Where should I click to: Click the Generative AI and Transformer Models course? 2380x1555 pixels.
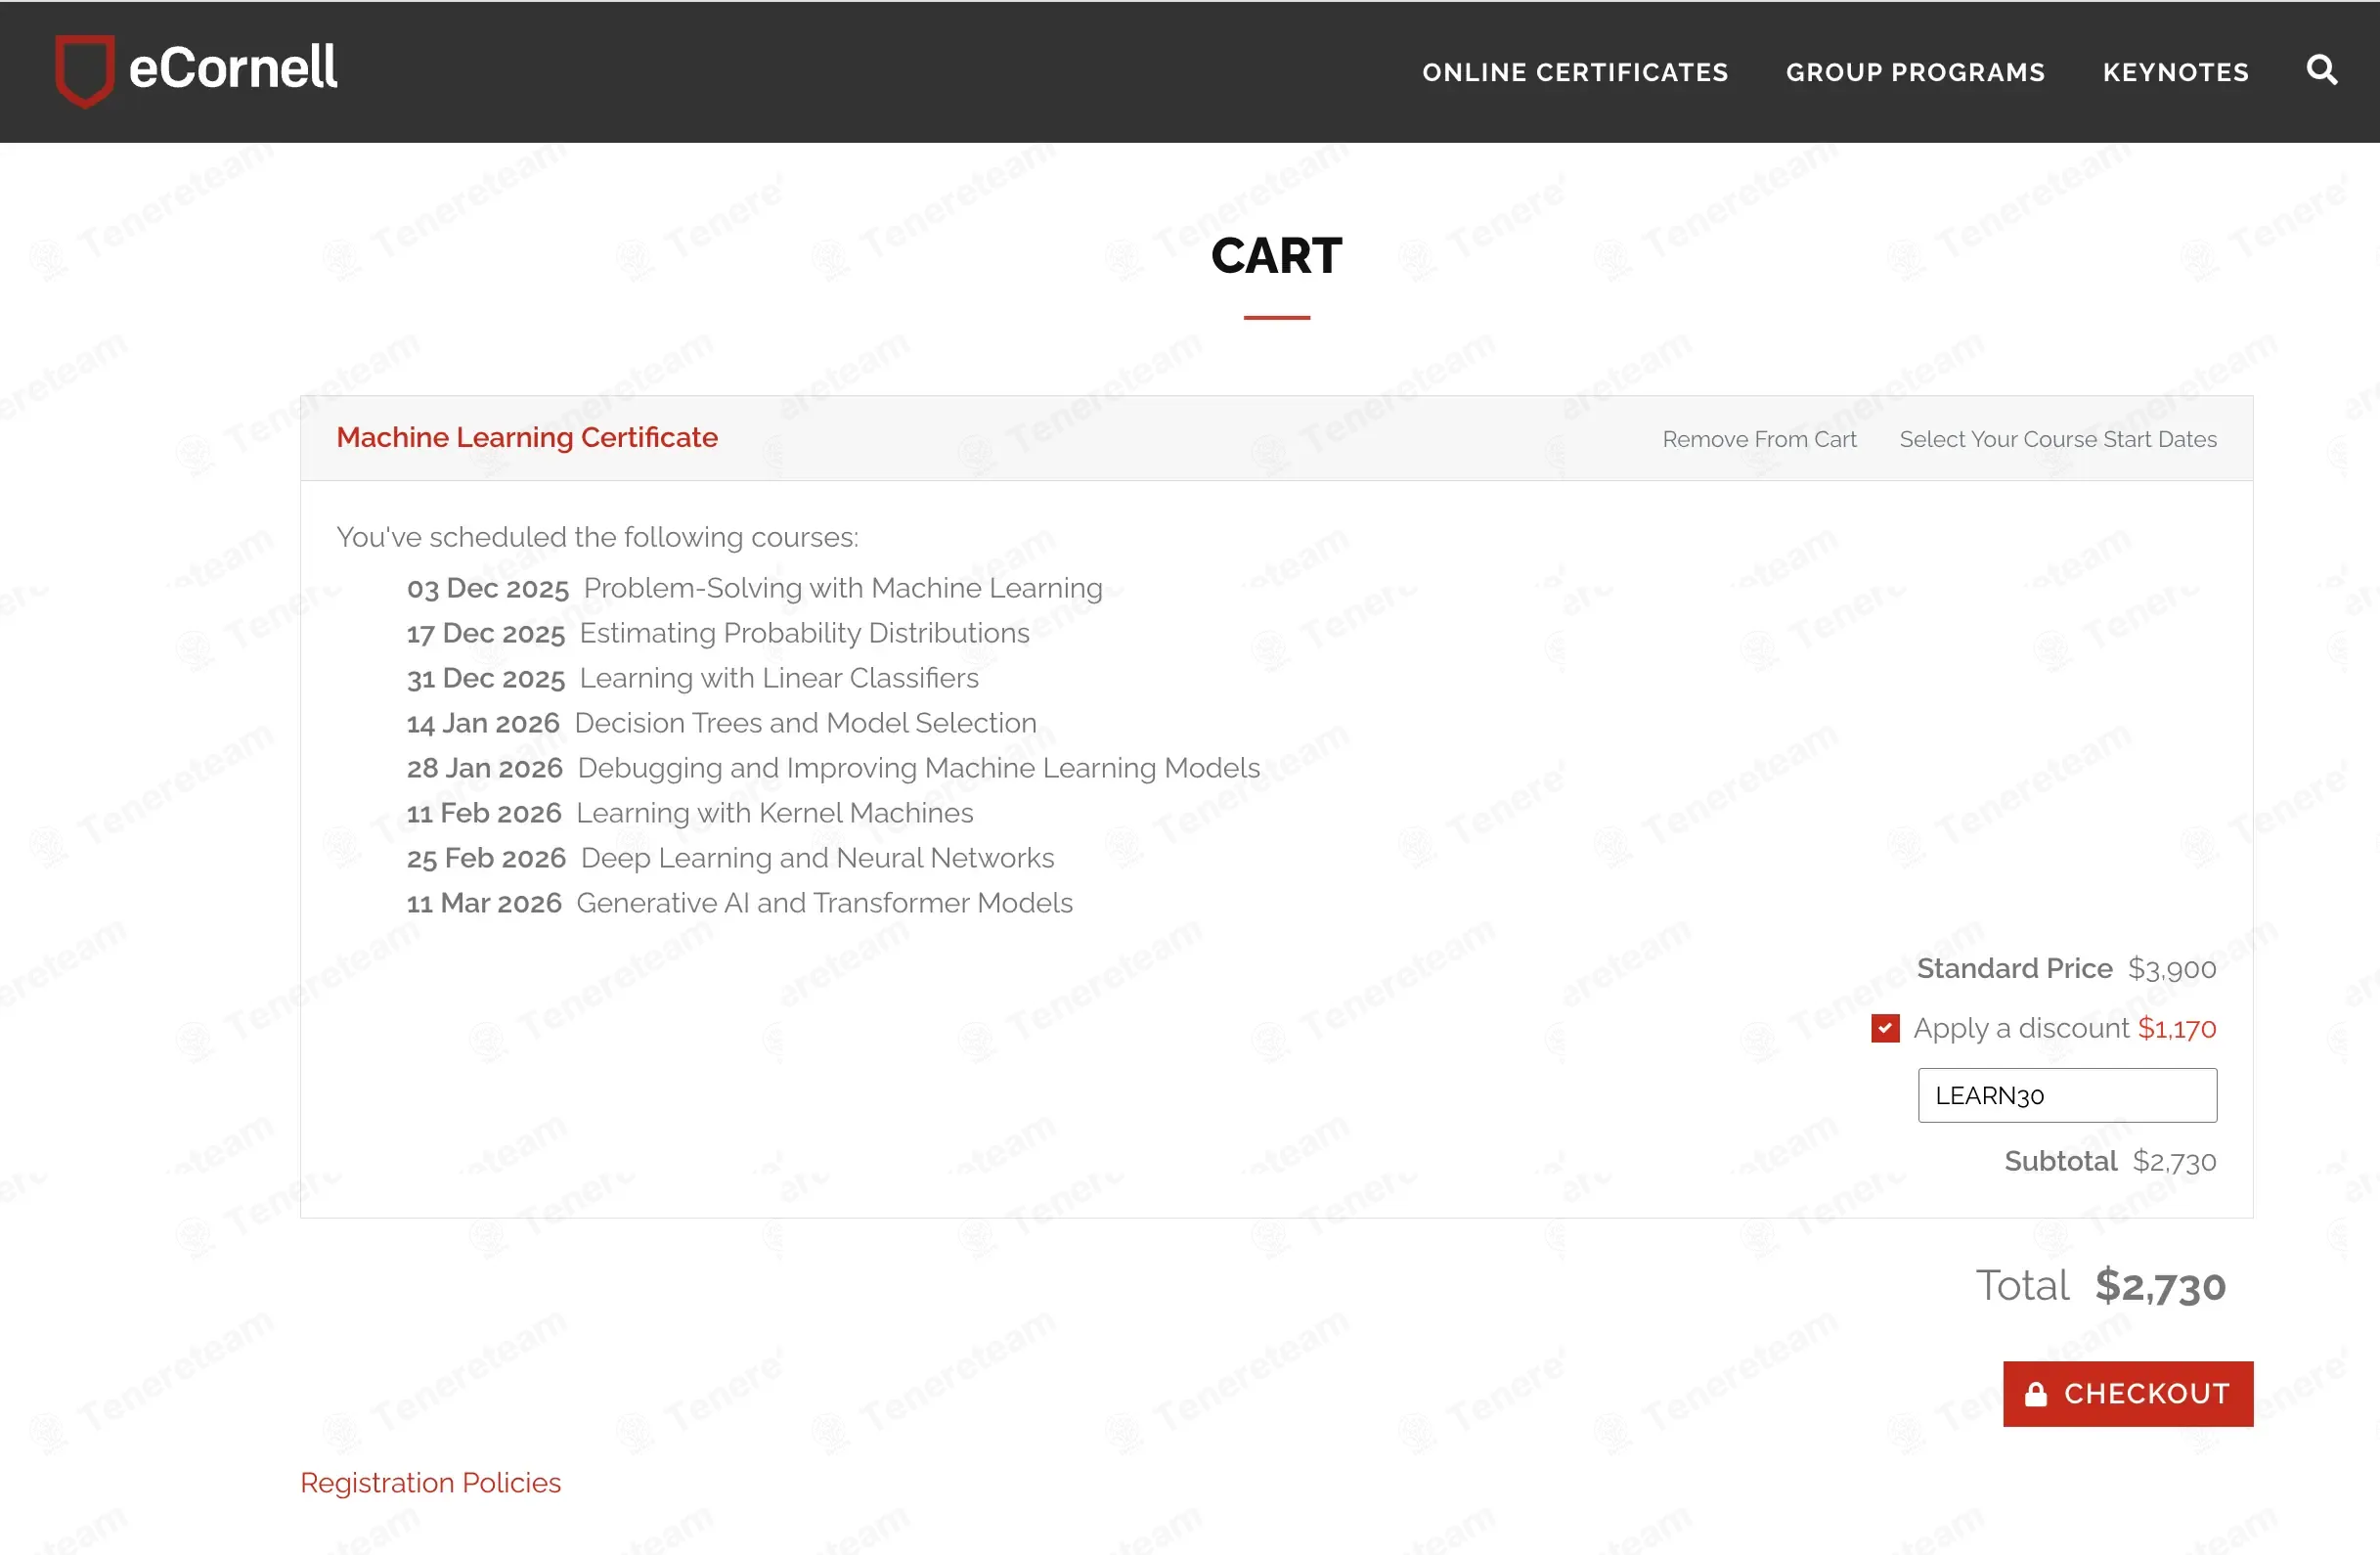[824, 903]
